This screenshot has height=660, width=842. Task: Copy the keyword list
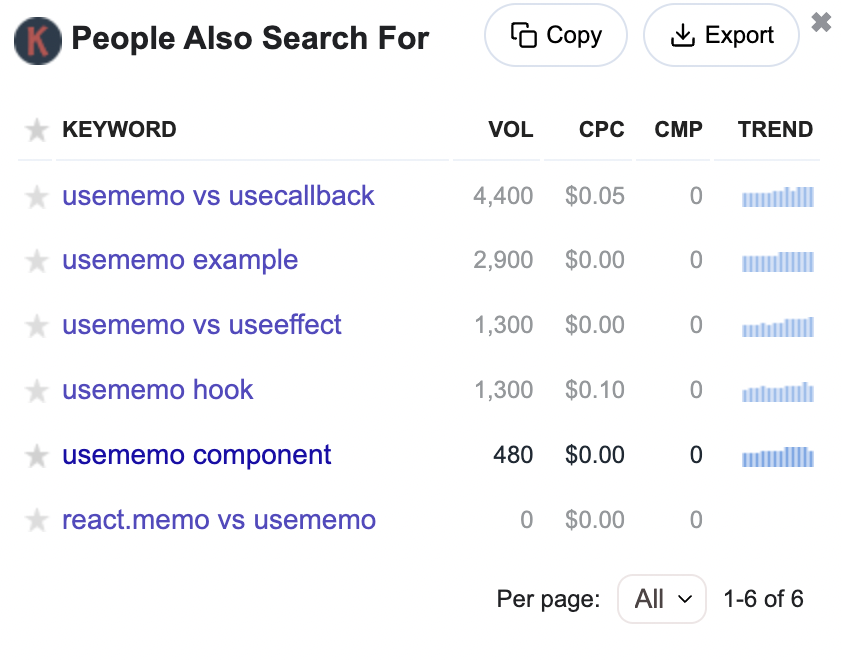click(x=555, y=36)
